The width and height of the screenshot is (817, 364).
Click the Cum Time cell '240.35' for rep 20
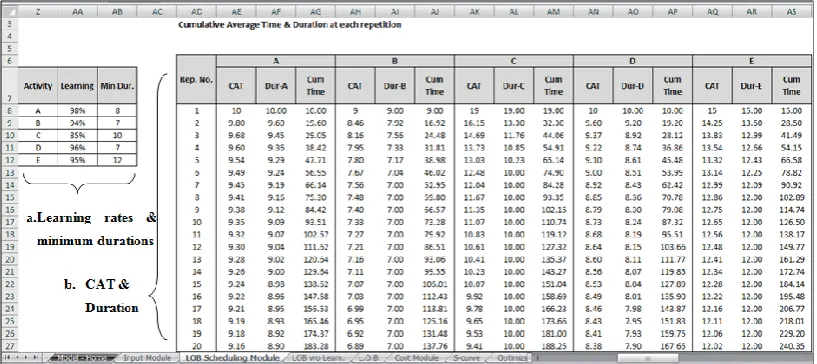click(791, 346)
